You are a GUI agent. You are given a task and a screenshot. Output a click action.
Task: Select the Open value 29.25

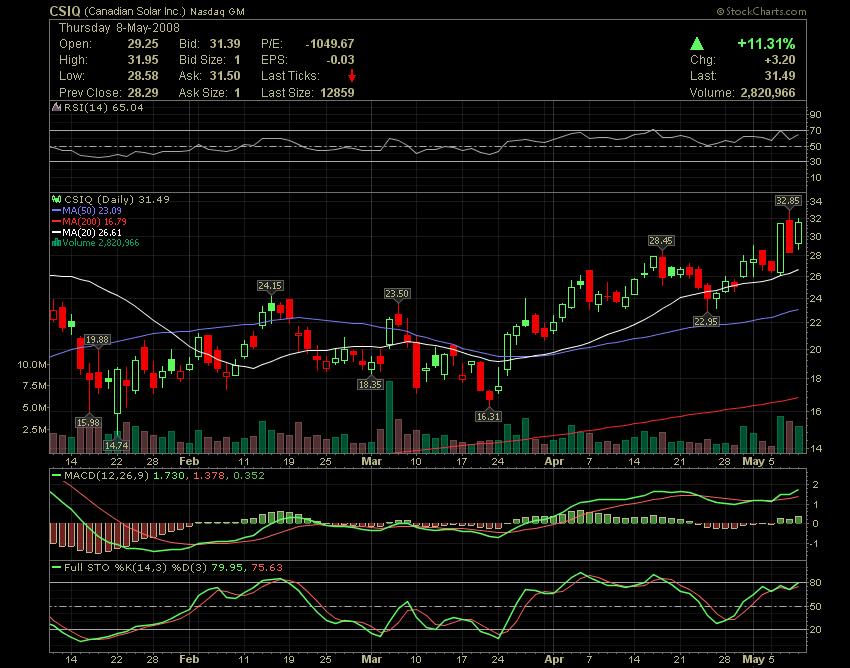[x=143, y=44]
